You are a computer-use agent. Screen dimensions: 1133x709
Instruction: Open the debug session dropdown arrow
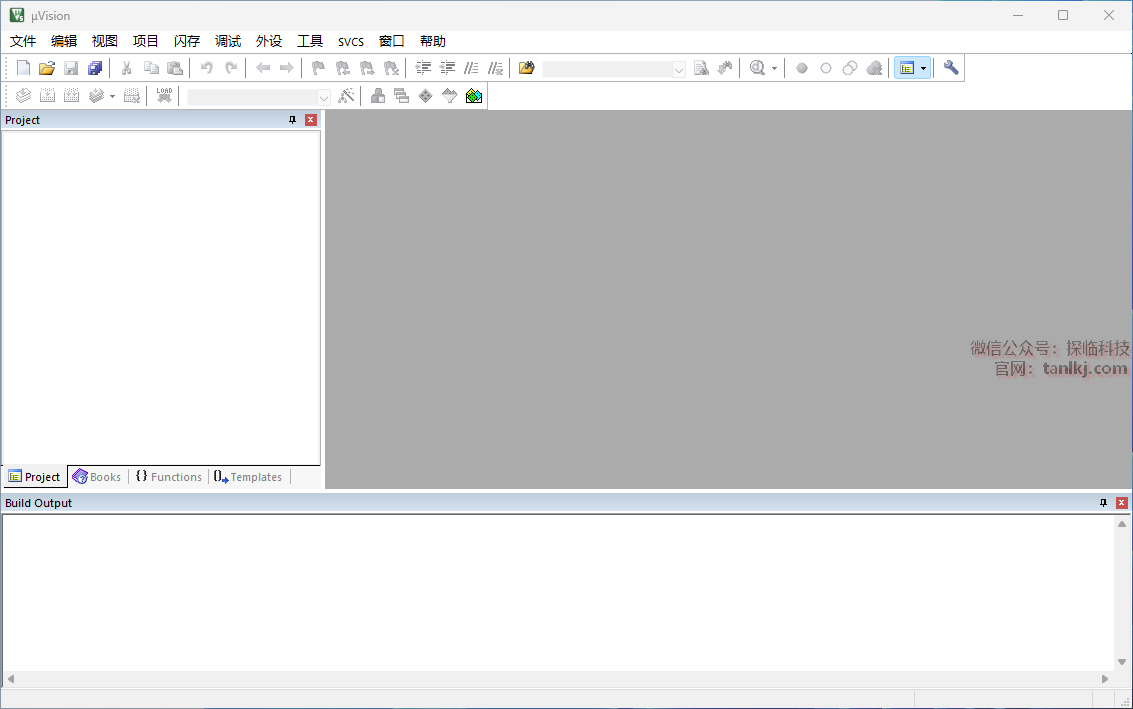point(774,69)
